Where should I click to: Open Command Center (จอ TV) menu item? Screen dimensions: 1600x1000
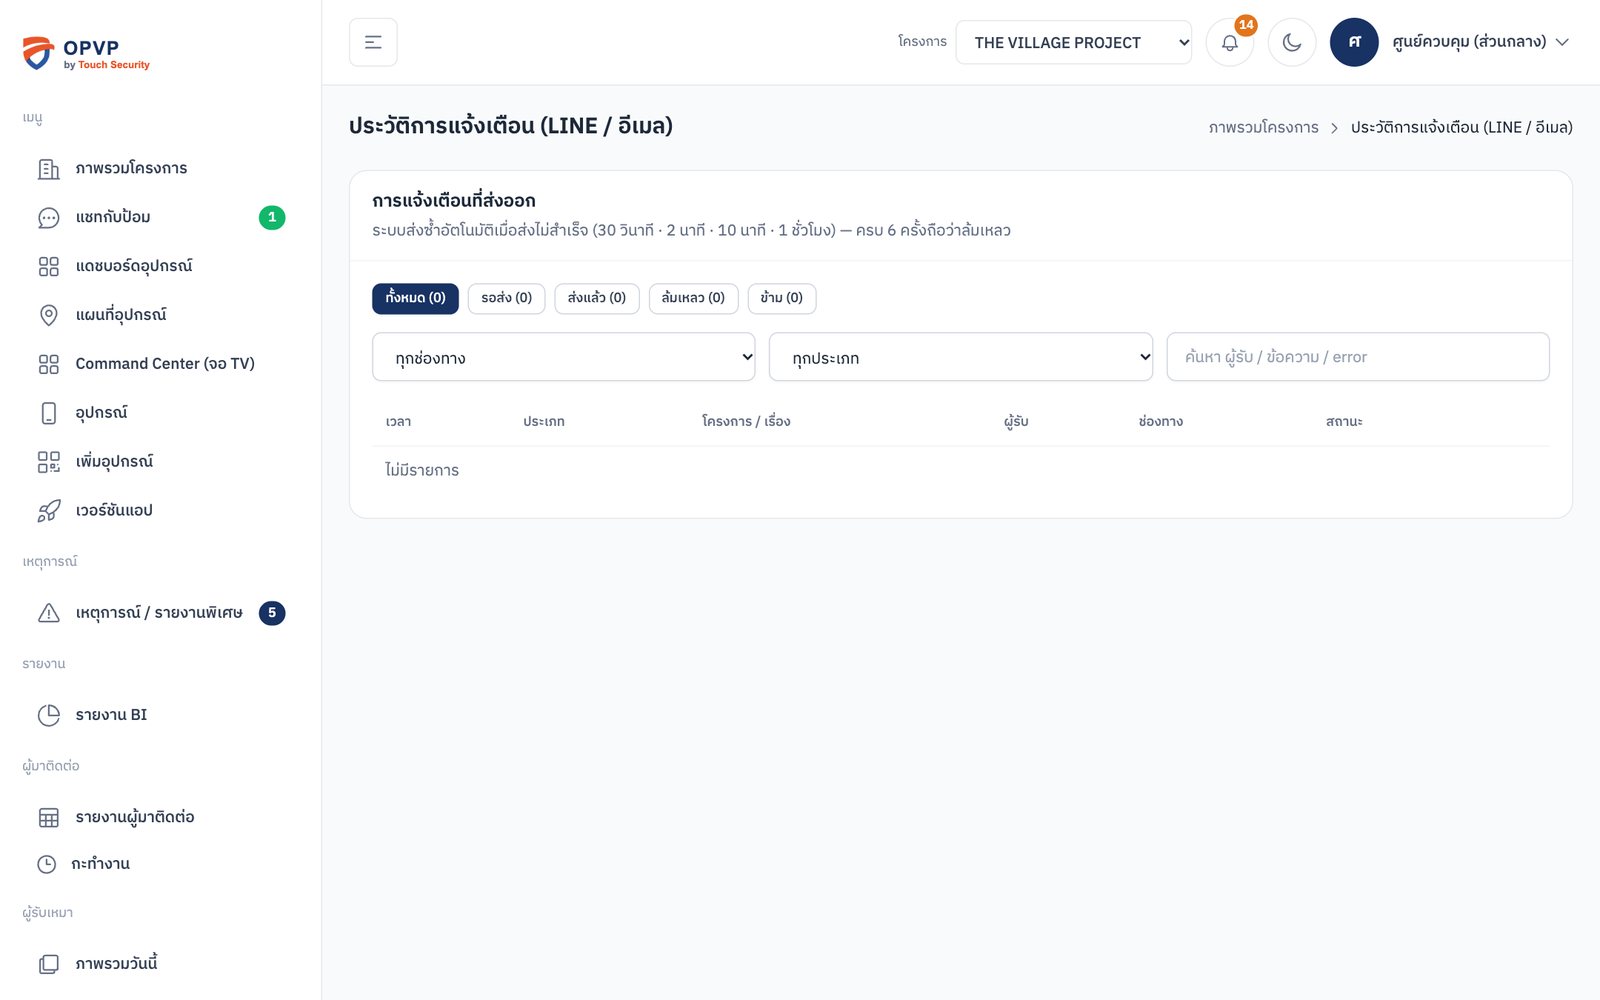160,364
